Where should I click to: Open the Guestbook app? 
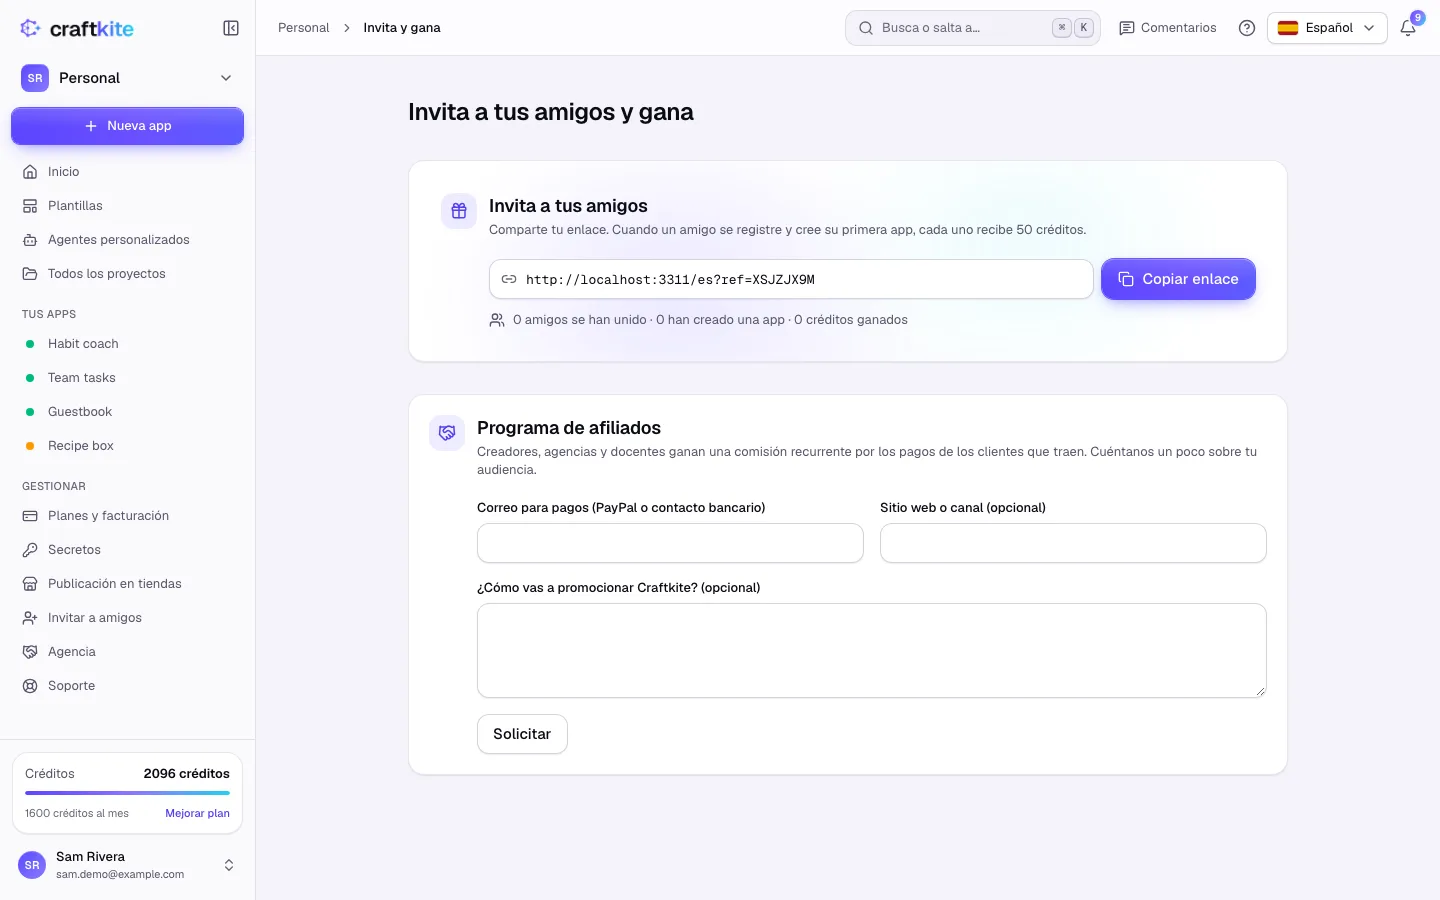(x=127, y=412)
